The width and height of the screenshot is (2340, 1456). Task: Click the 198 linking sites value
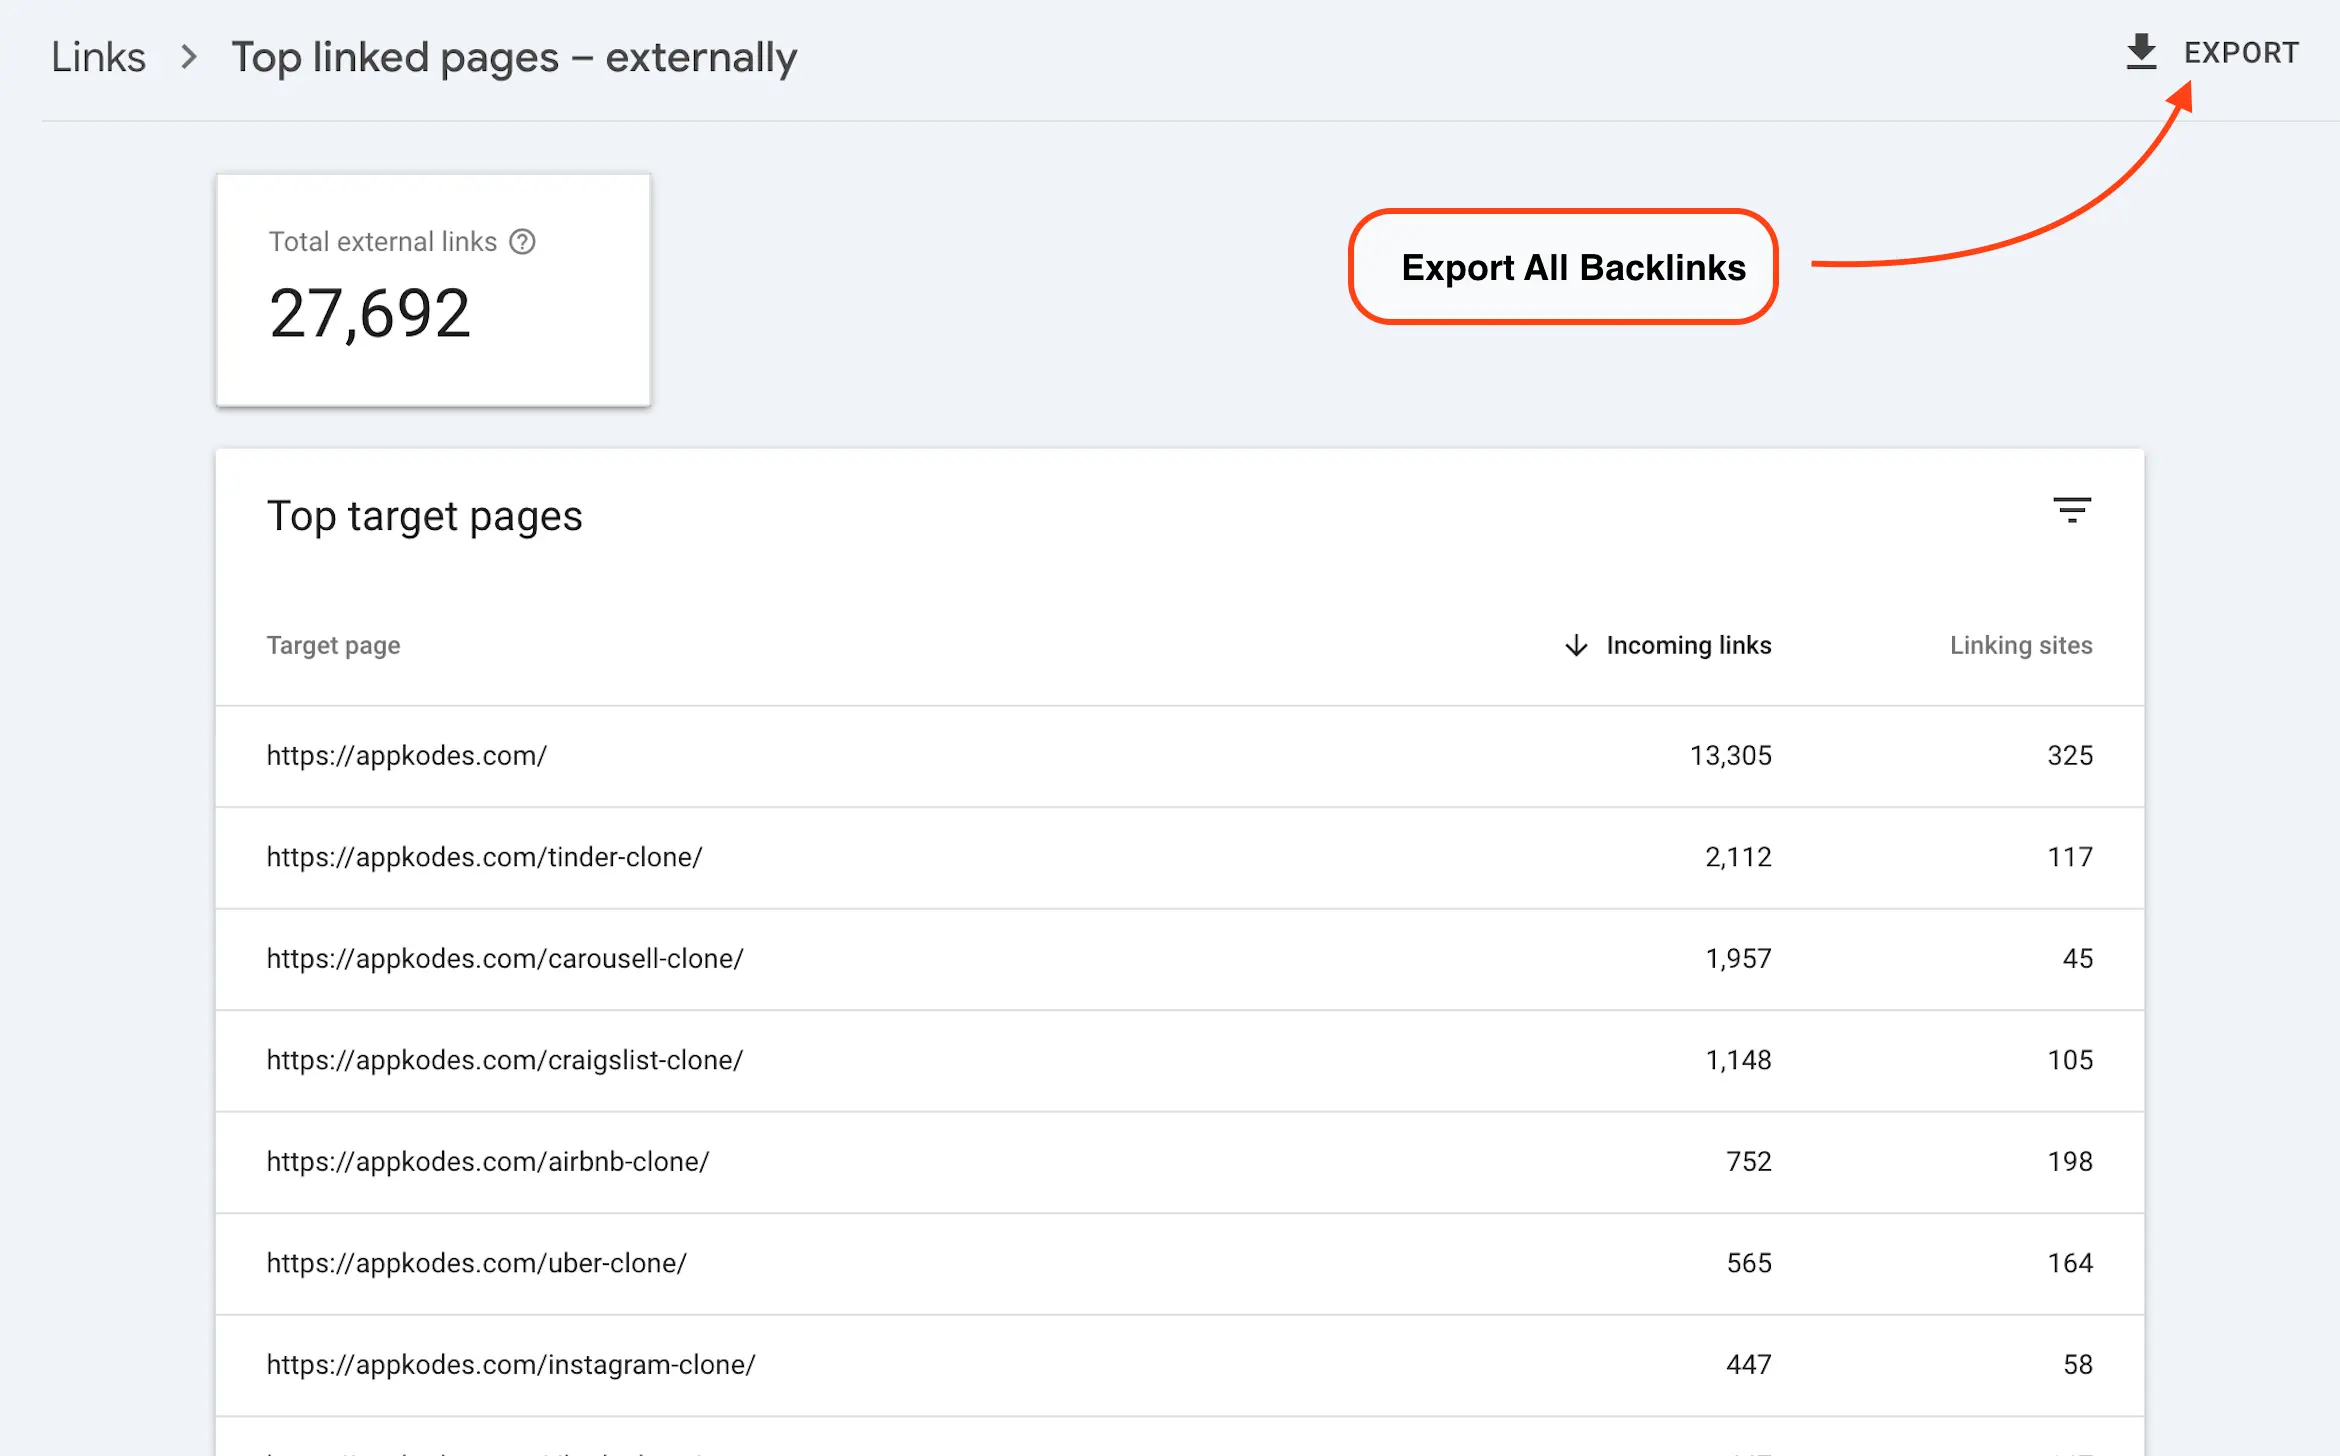click(2070, 1162)
